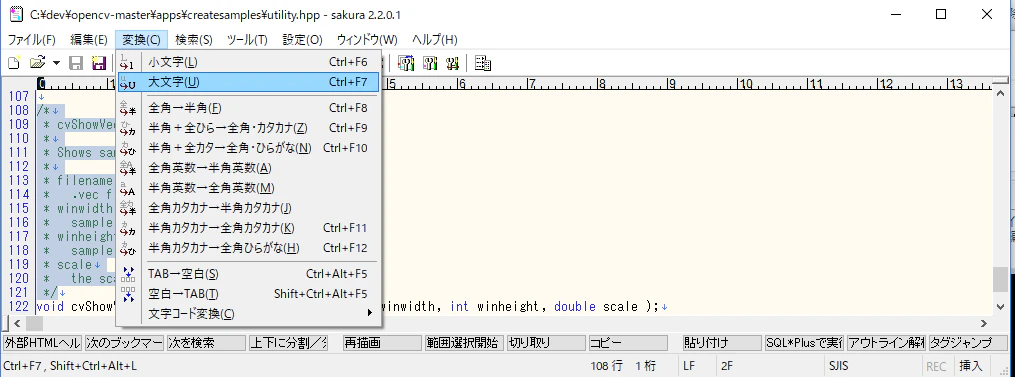Select 半角+全ひら→全角・カタカナ(Z)
The width and height of the screenshot is (1015, 377).
point(249,128)
